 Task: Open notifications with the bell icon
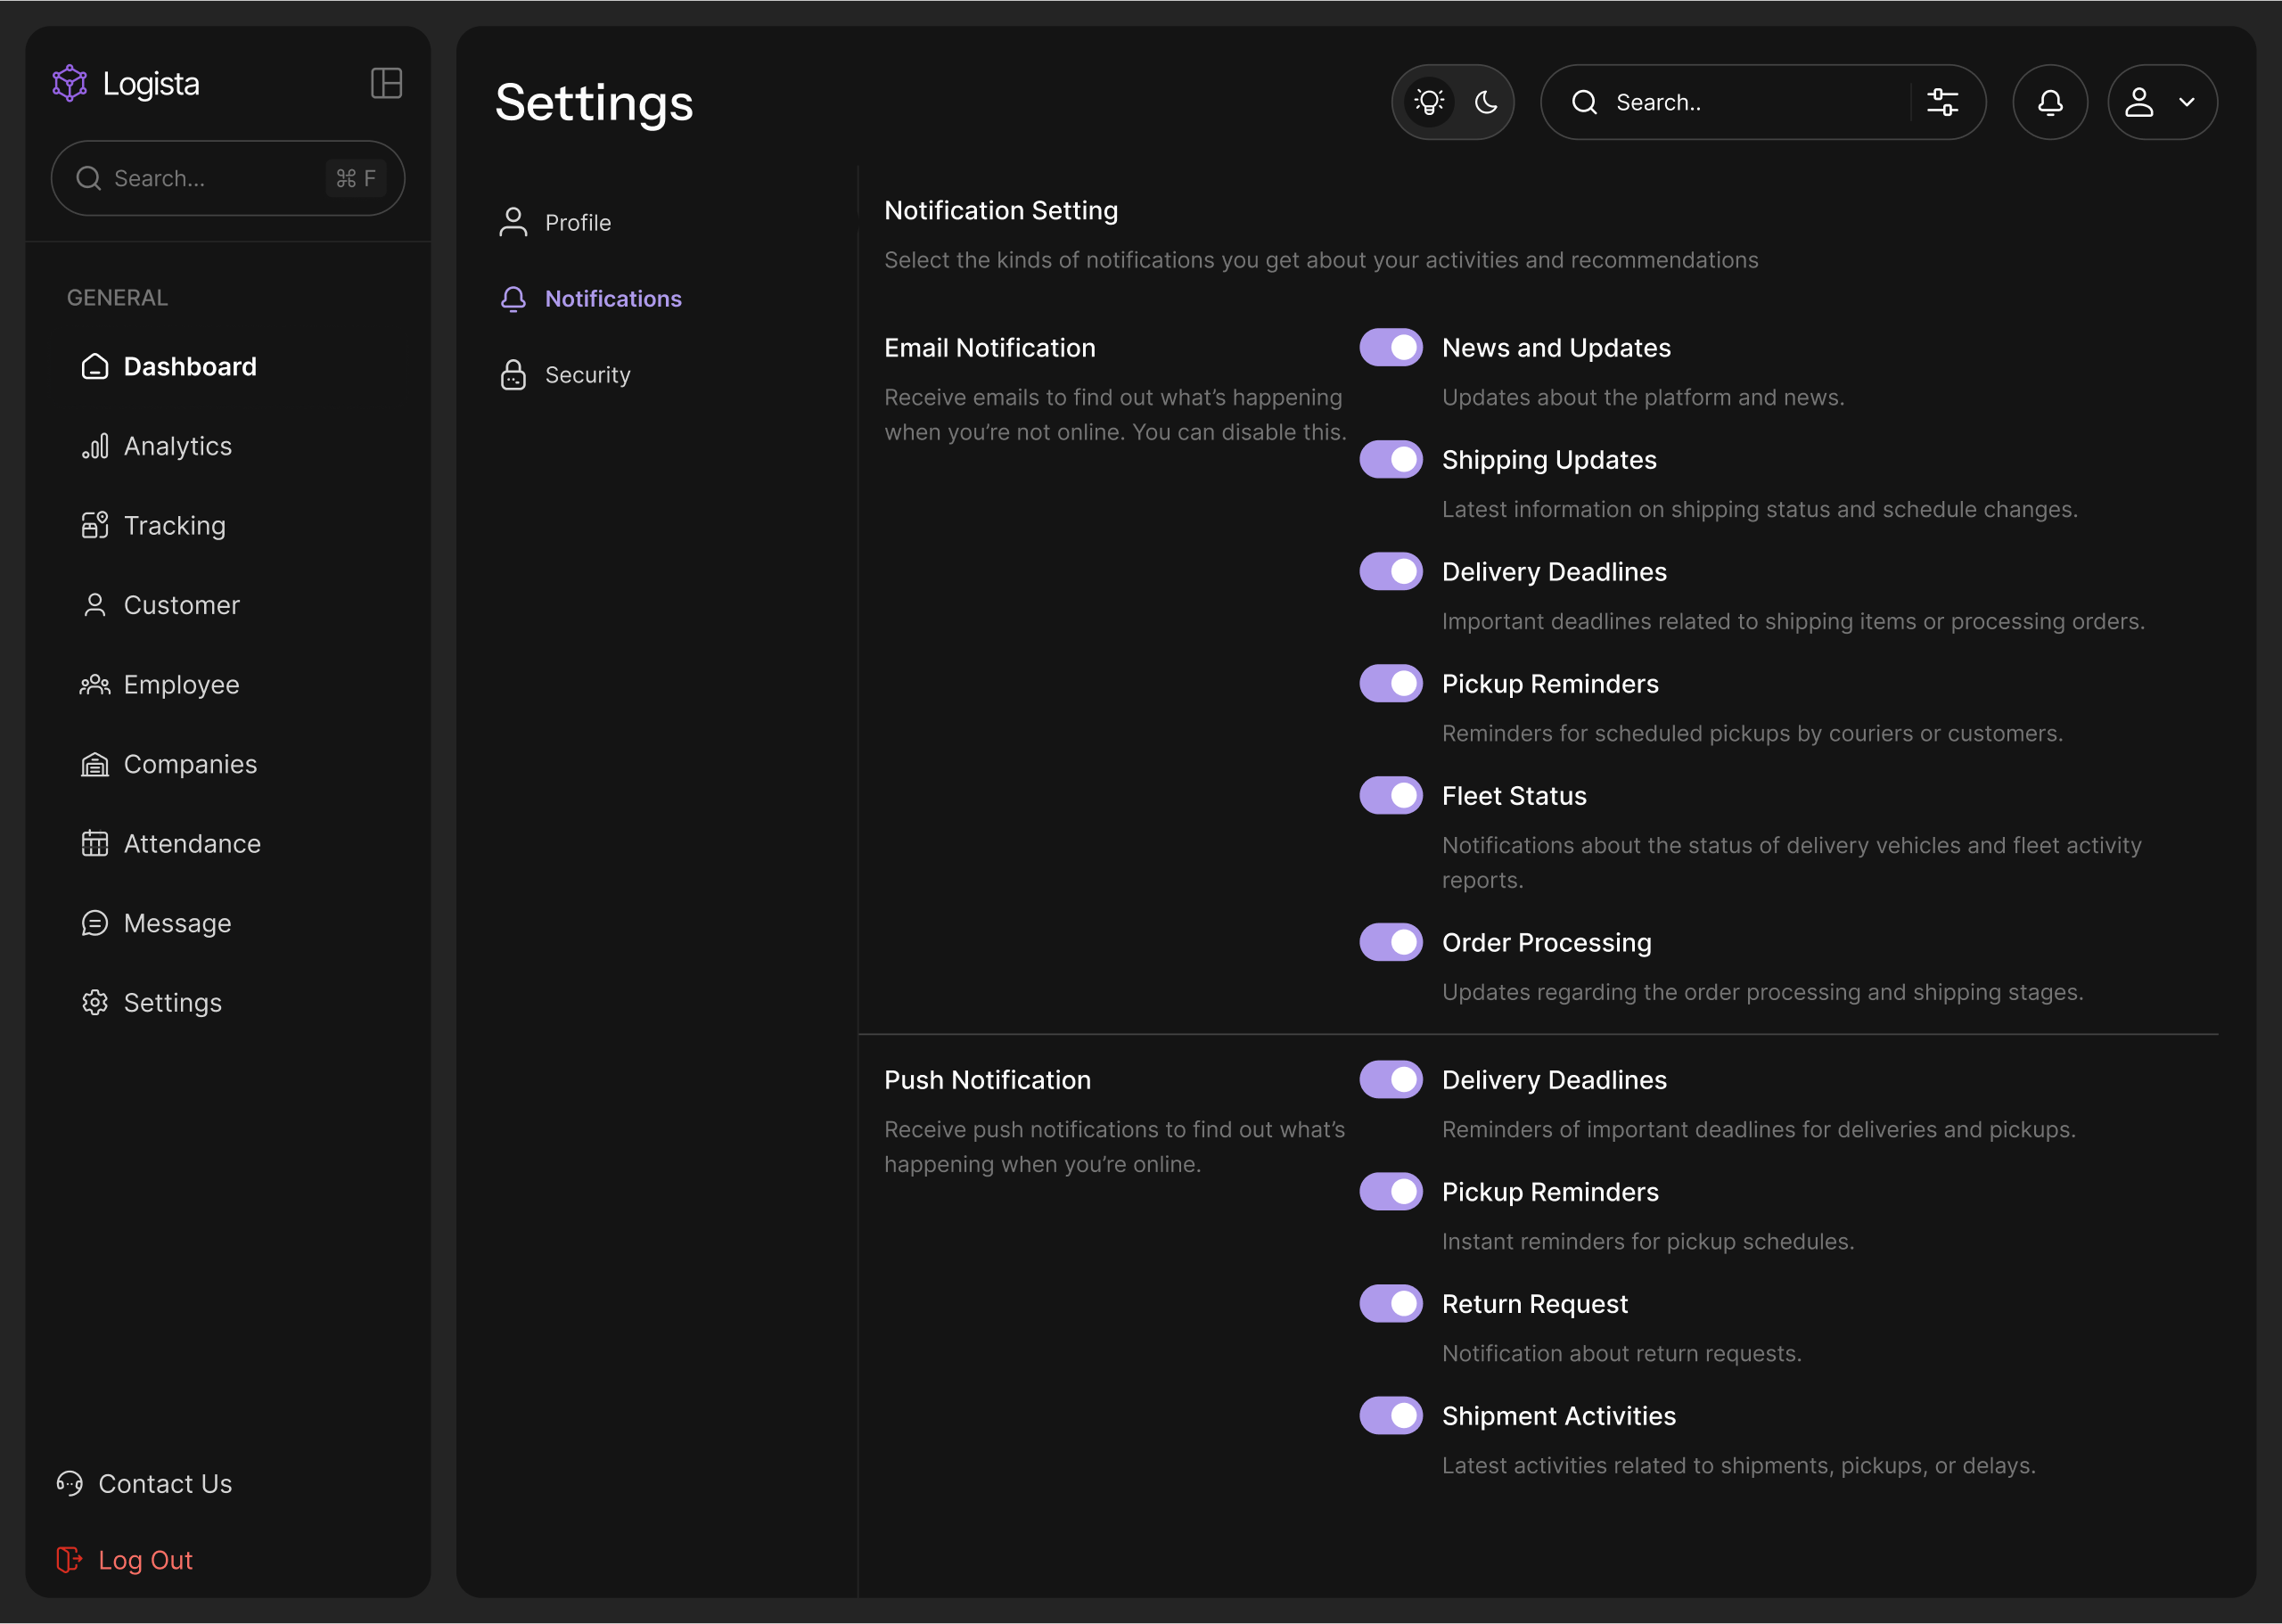2050,102
